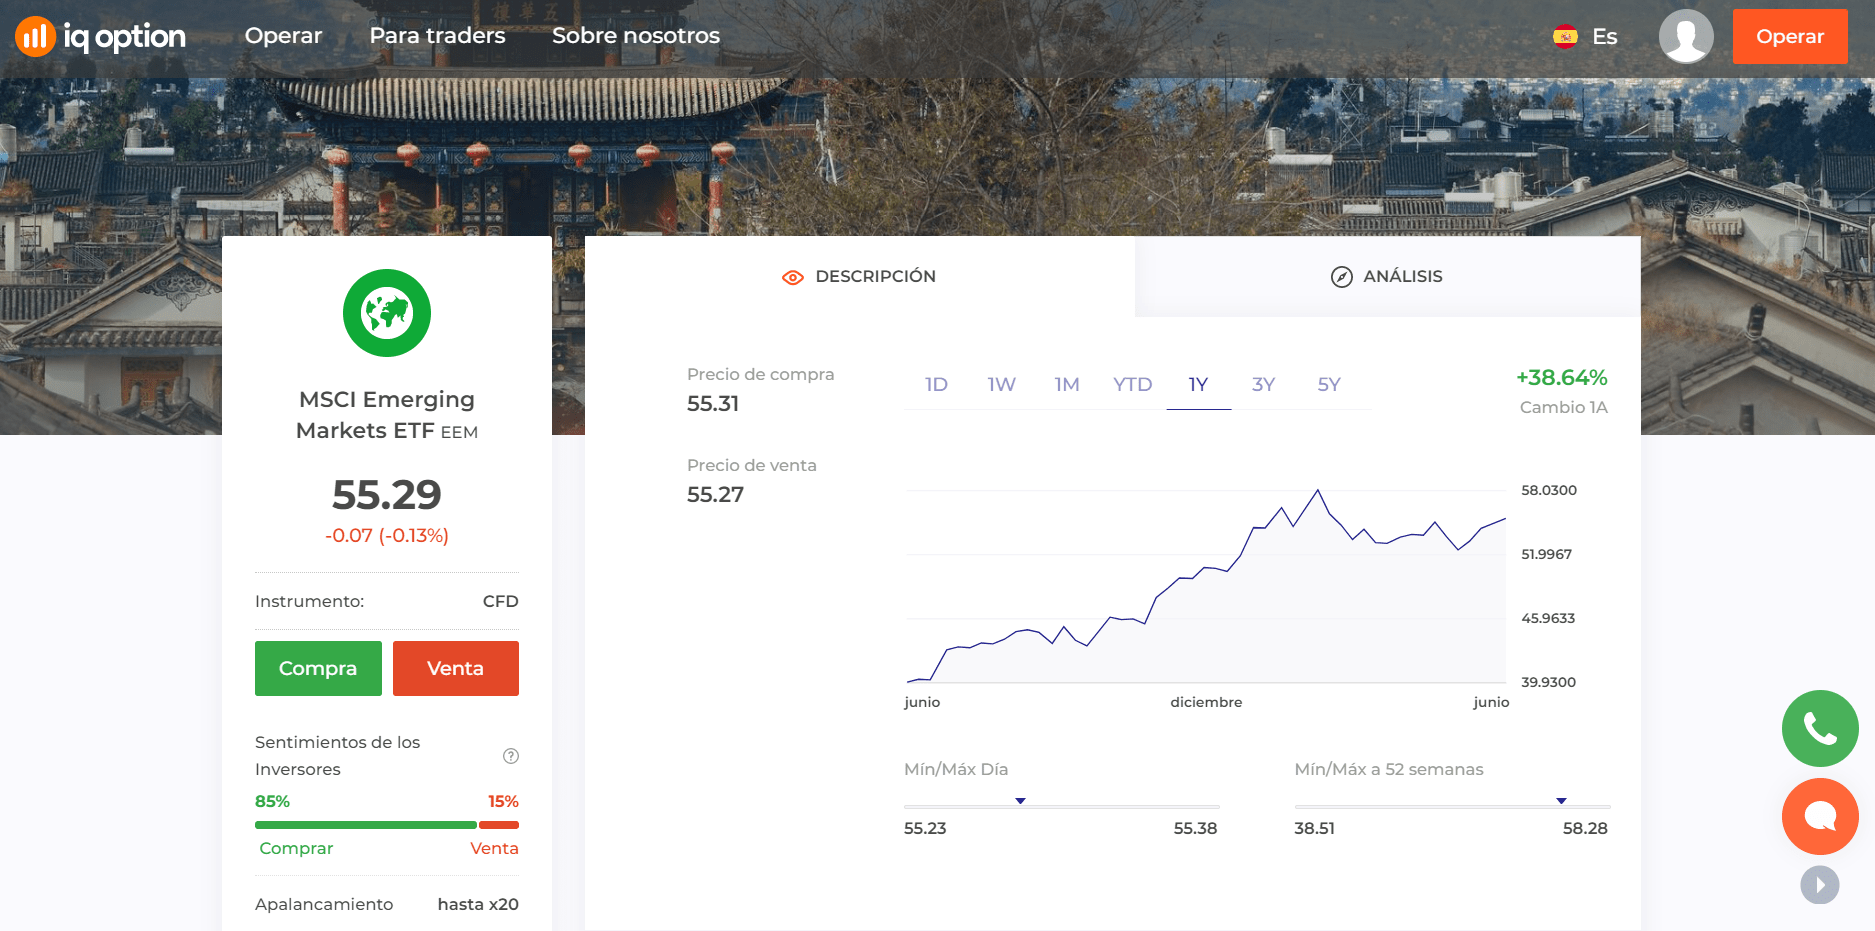The height and width of the screenshot is (931, 1875).
Task: Click the 55.23 daily minimum value
Action: 925,828
